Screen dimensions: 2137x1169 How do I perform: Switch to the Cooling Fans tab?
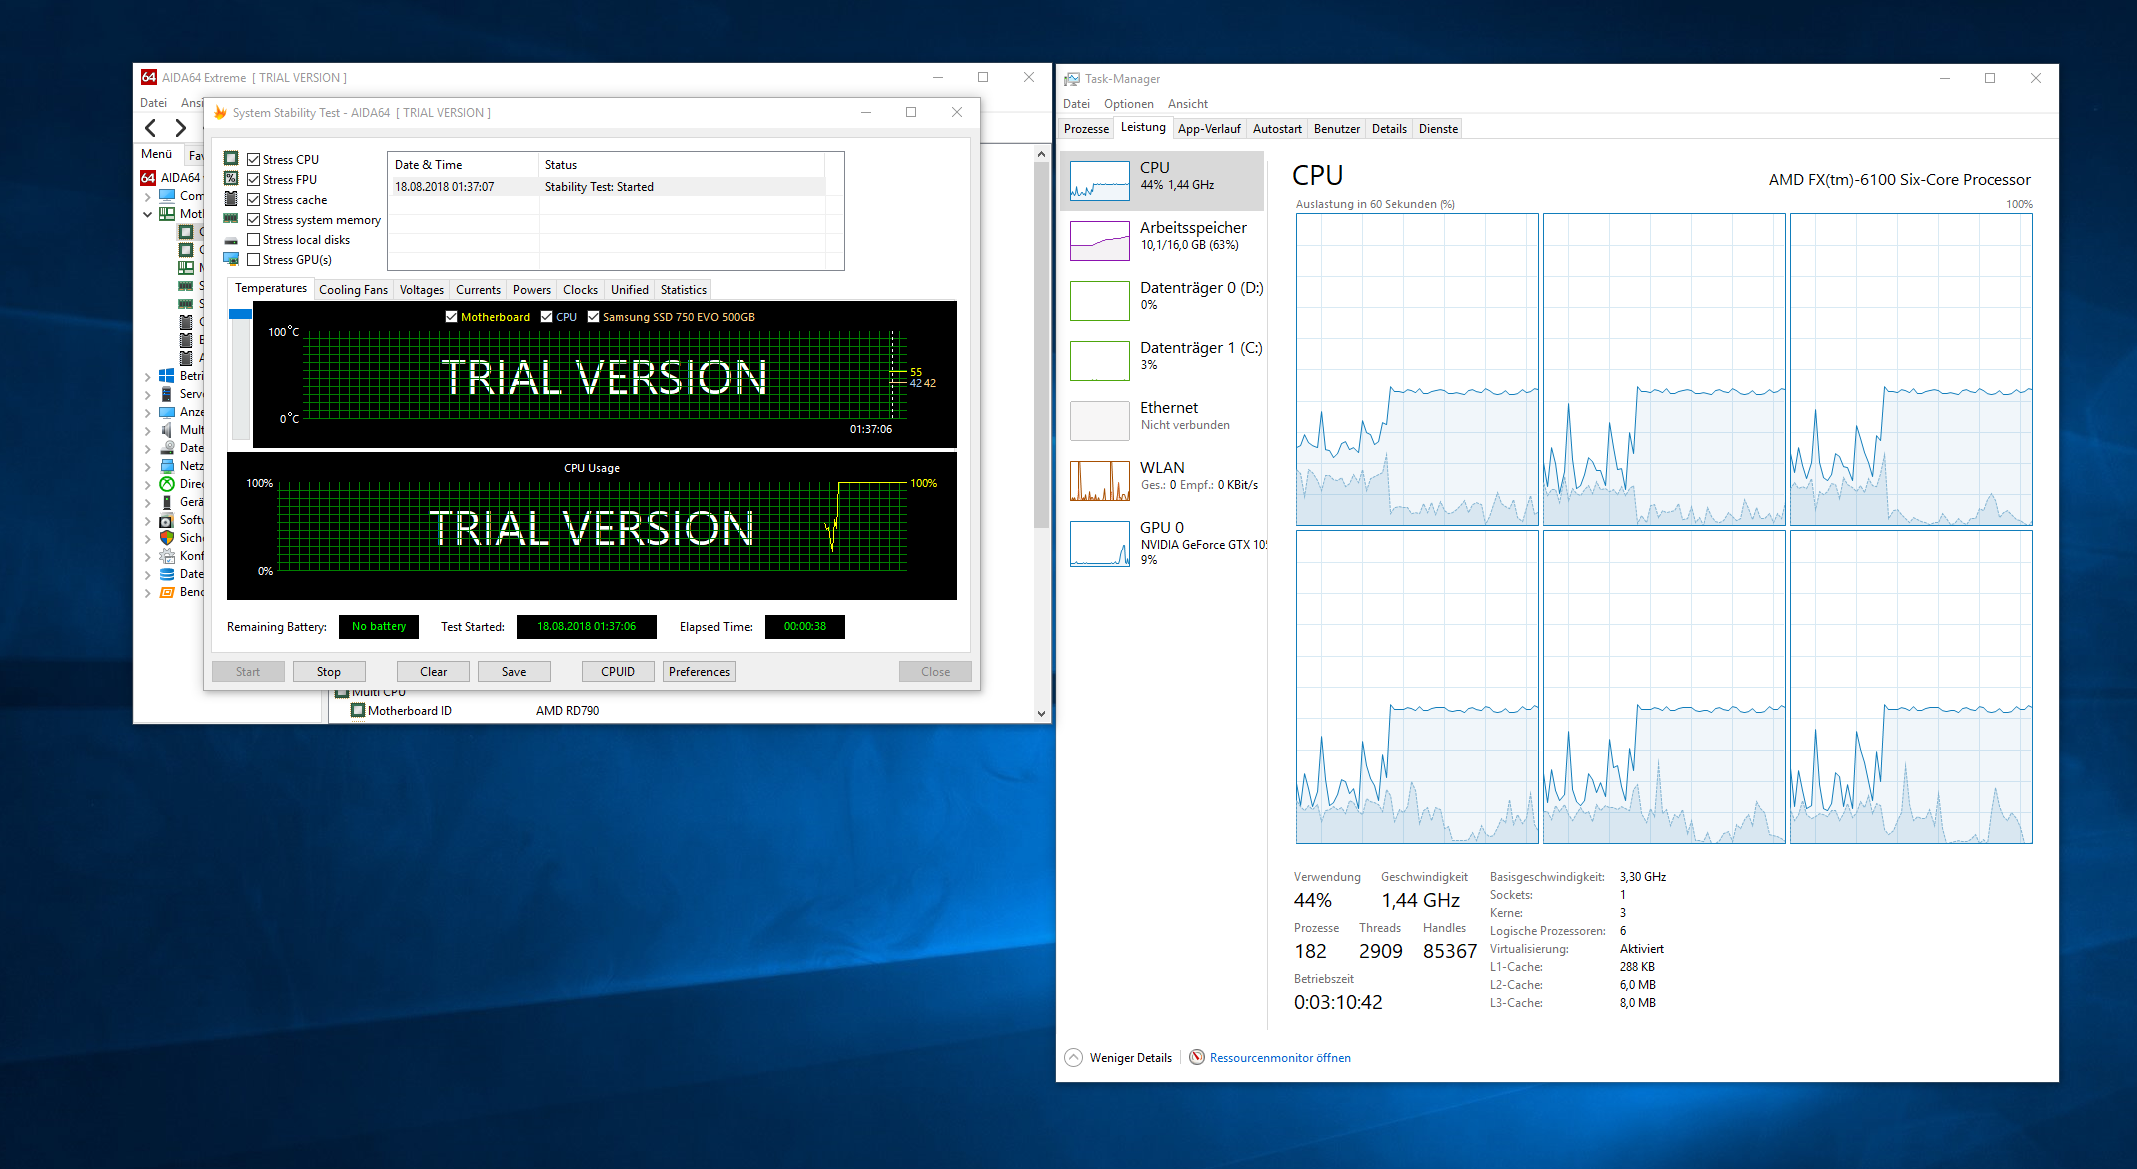coord(353,290)
